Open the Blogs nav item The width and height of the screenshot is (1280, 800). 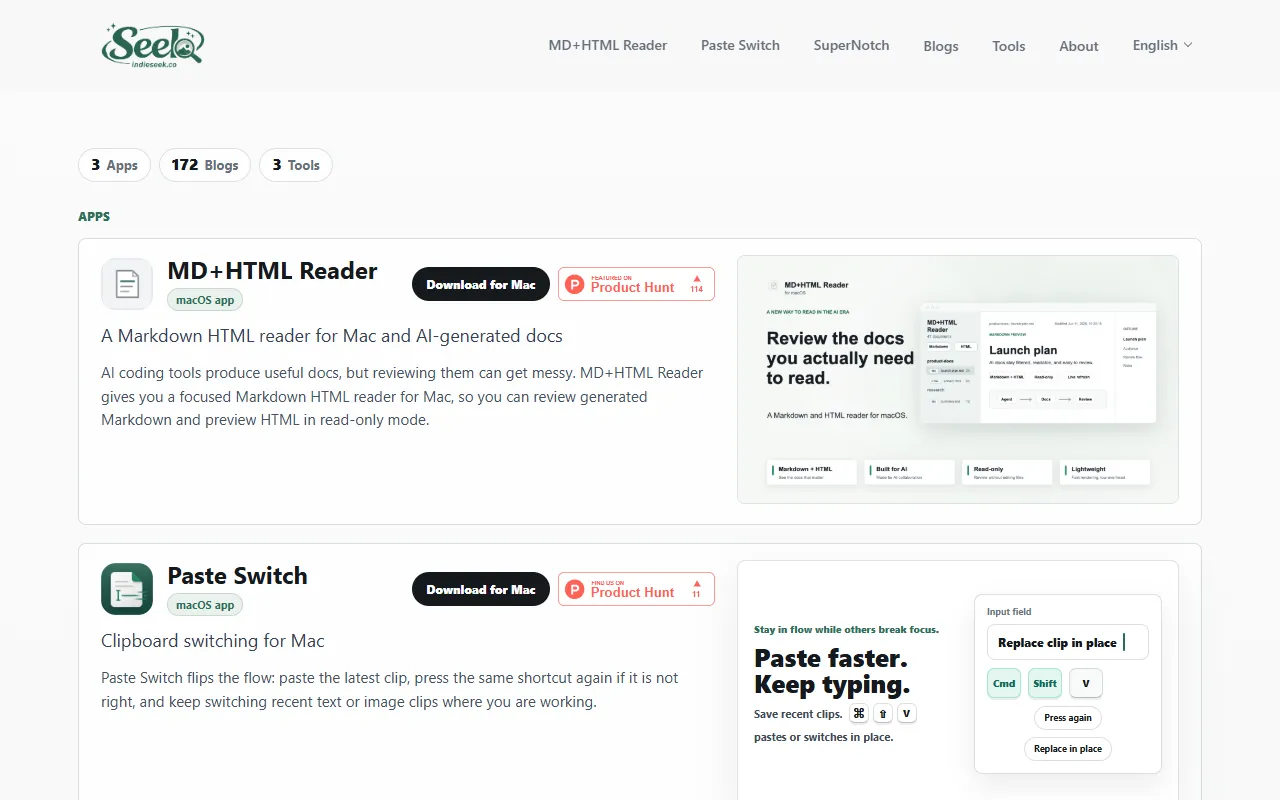(941, 46)
